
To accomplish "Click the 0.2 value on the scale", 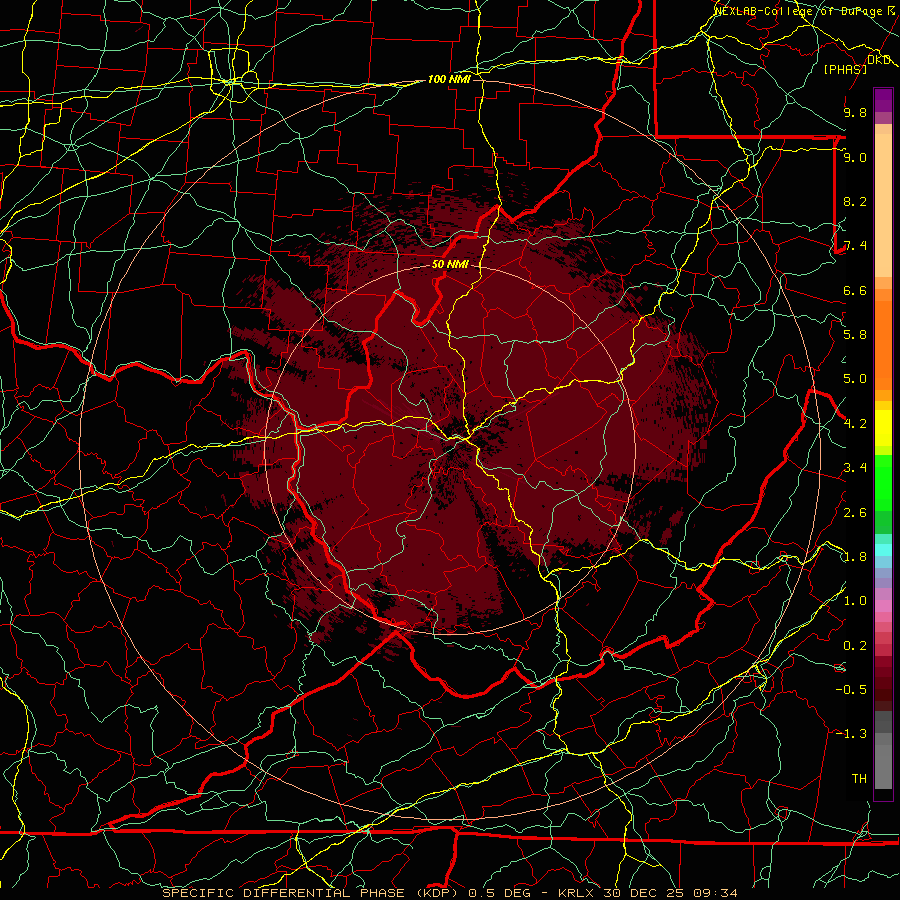I will click(855, 646).
